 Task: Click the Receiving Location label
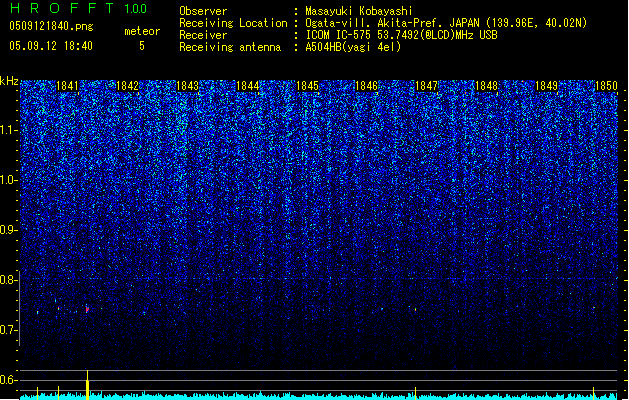[233, 23]
